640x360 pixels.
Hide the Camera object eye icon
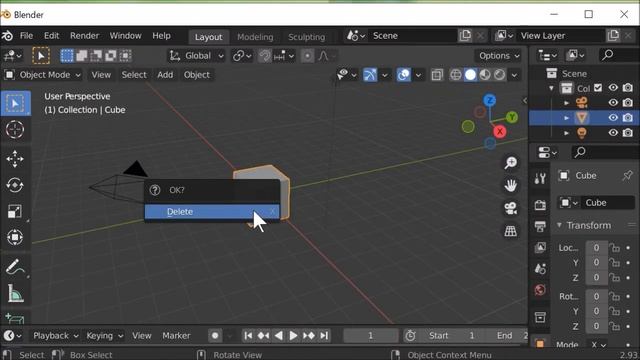[613, 102]
